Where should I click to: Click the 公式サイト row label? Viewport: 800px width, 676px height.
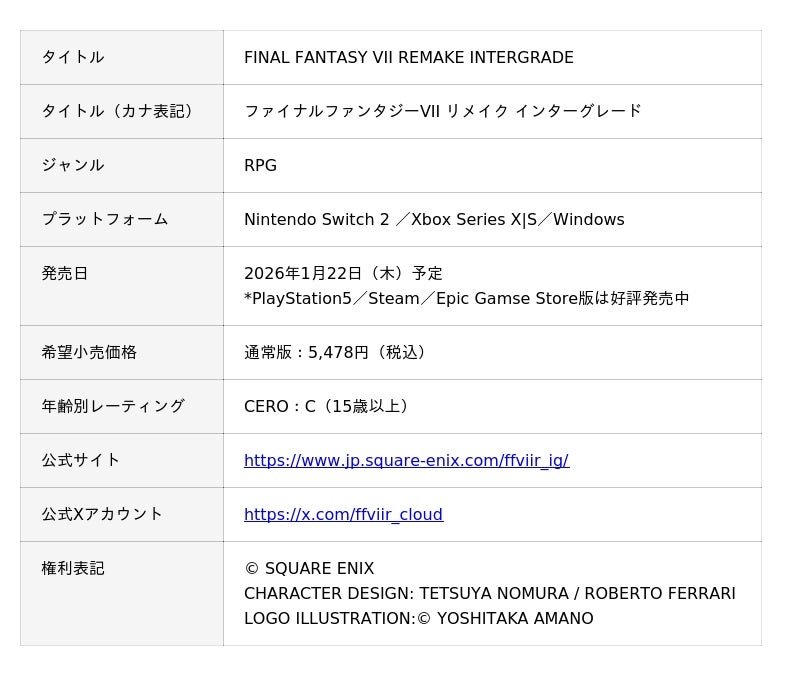[x=81, y=461]
